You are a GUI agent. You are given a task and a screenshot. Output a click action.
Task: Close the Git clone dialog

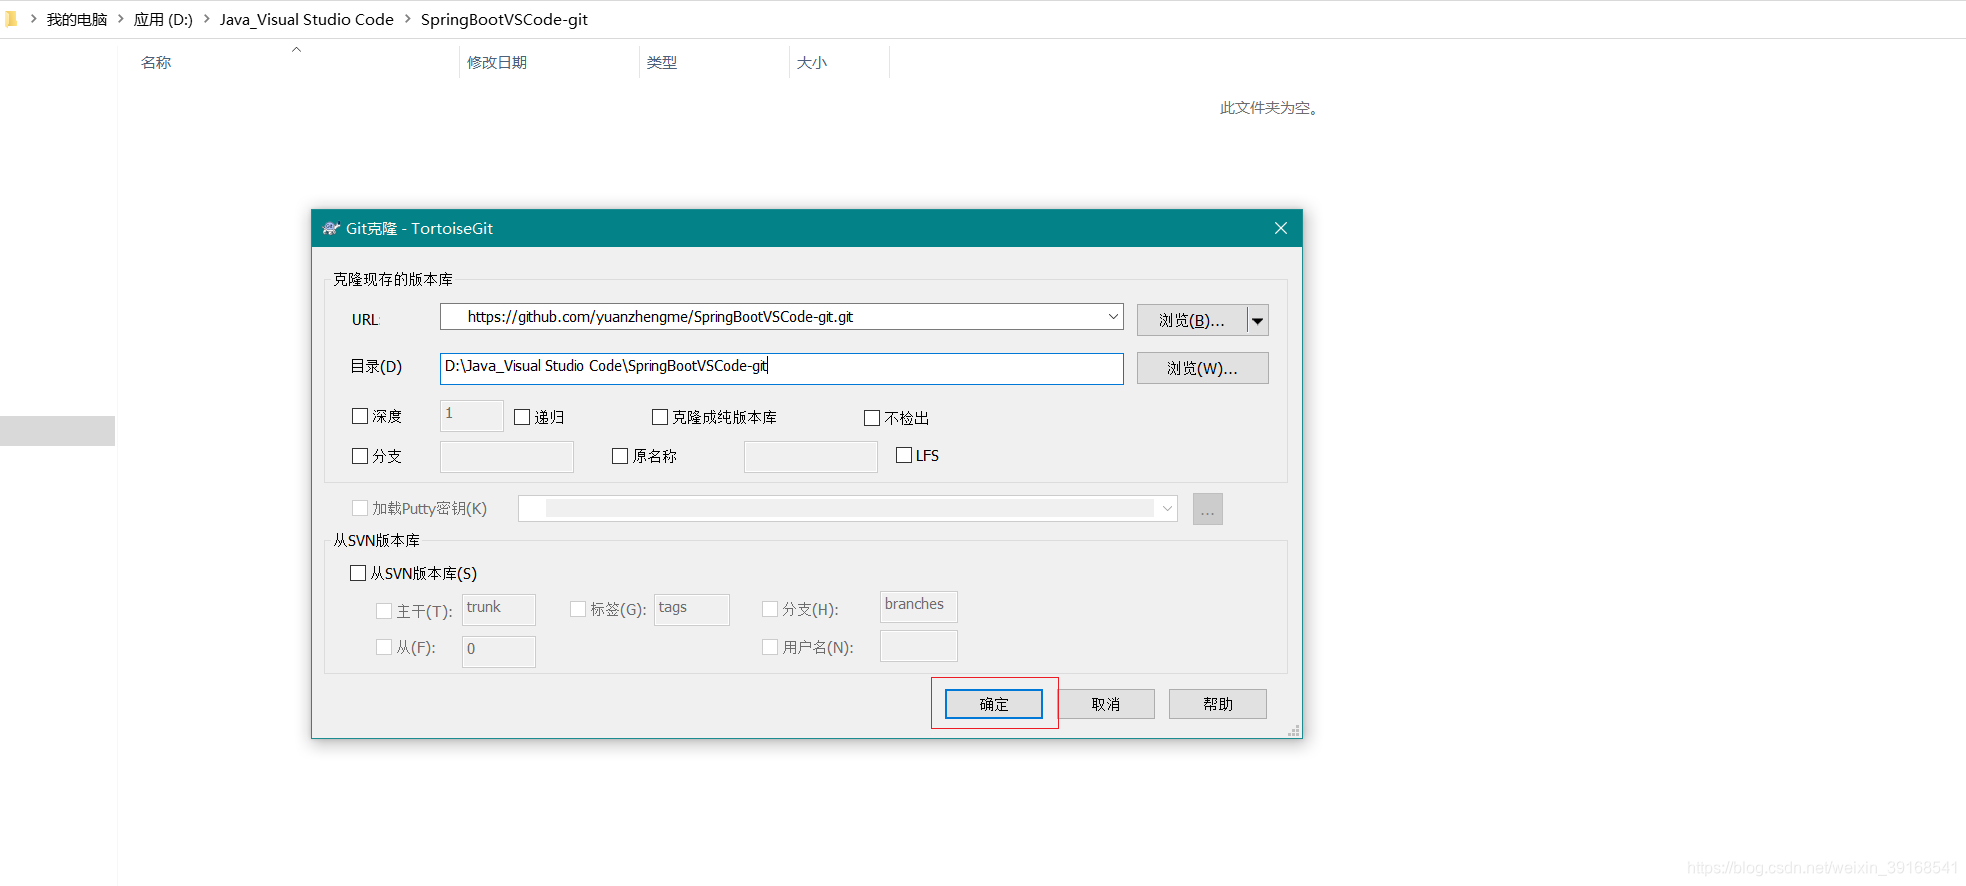(x=1280, y=228)
